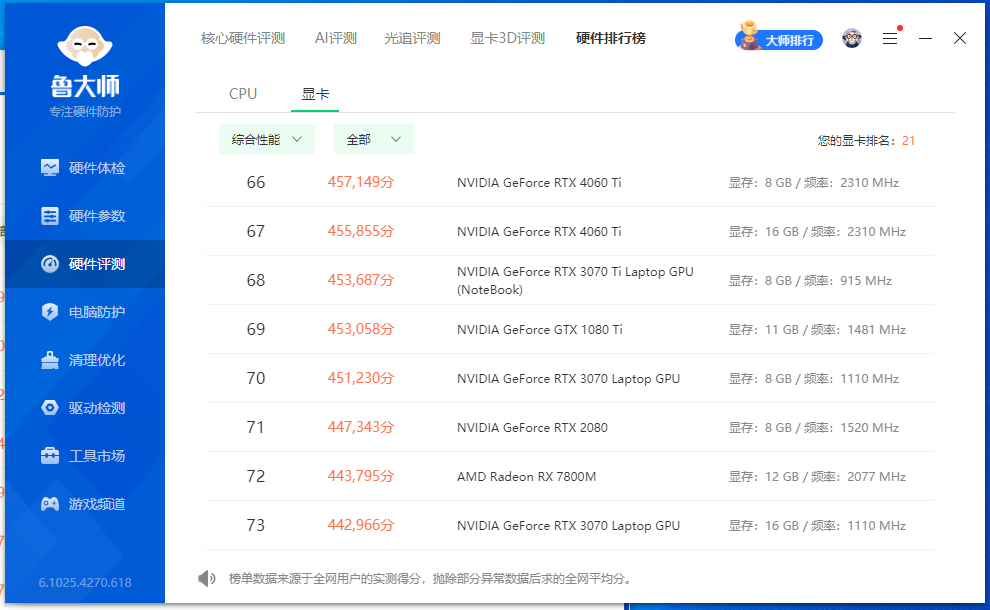Screen dimensions: 990x610
Task: Click the user avatar icon
Action: tap(852, 39)
